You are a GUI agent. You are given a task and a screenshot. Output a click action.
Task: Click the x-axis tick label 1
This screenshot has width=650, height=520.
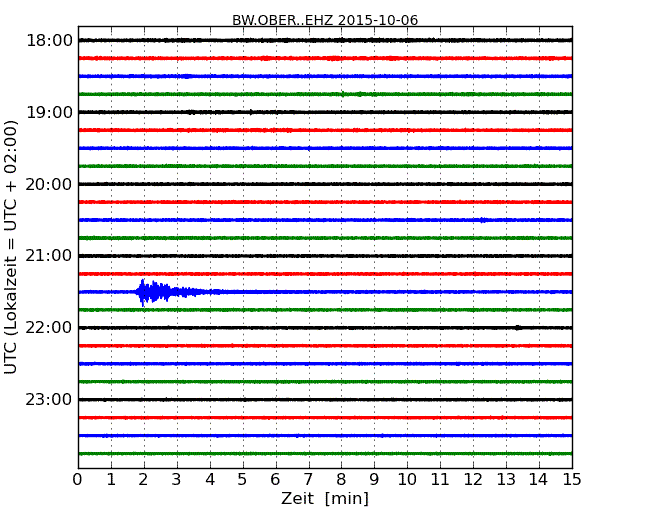click(x=111, y=480)
